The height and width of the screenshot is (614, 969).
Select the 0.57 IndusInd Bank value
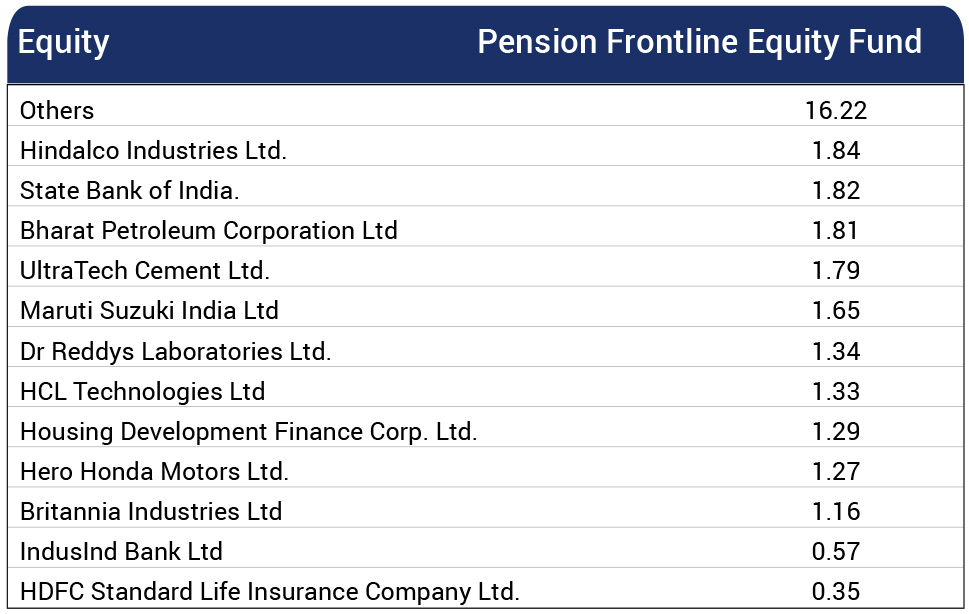click(x=836, y=552)
